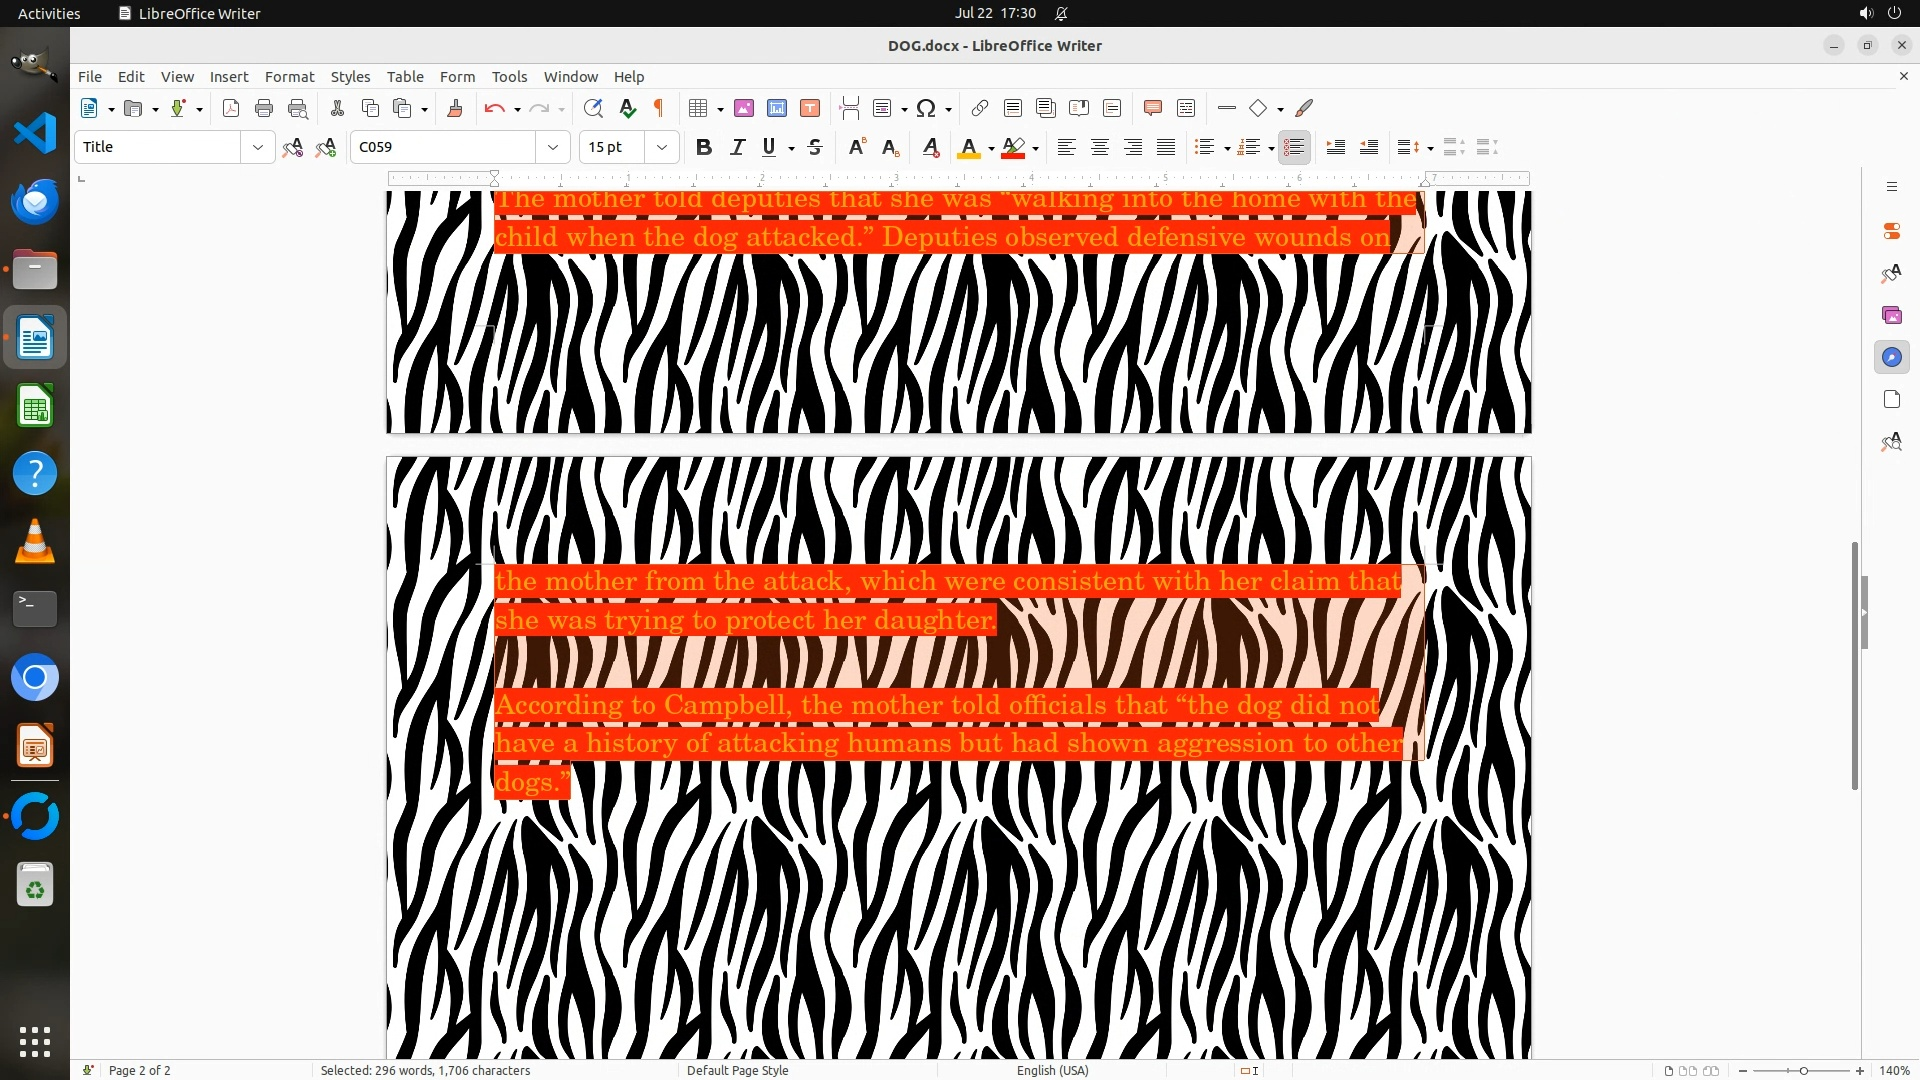Toggle formatting marks pilcrow
The image size is (1920, 1080).
coord(659,108)
